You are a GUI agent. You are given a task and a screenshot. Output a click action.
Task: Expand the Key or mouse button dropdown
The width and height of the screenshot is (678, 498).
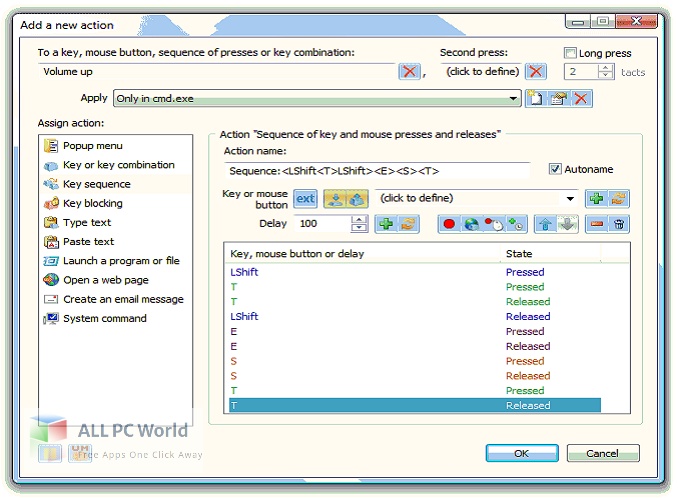(x=570, y=199)
